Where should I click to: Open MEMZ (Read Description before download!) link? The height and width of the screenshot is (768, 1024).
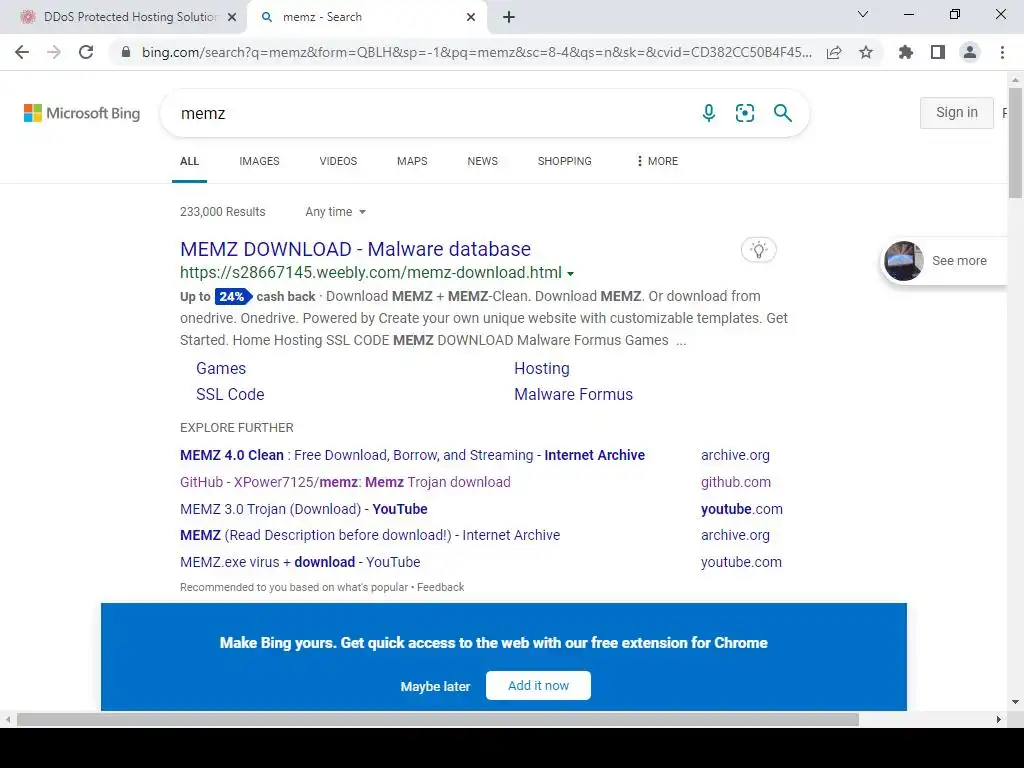point(370,535)
